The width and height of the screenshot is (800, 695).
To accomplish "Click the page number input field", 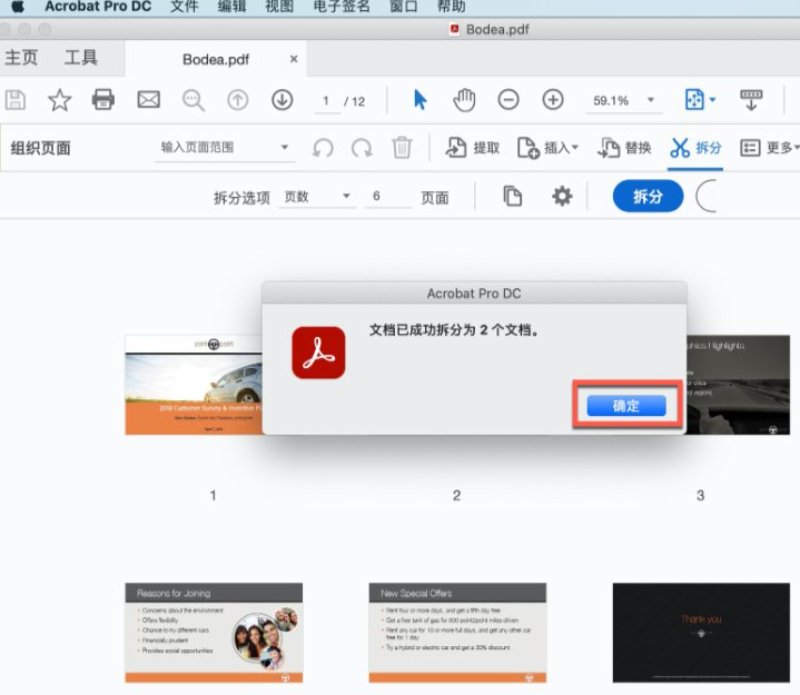I will pyautogui.click(x=329, y=100).
